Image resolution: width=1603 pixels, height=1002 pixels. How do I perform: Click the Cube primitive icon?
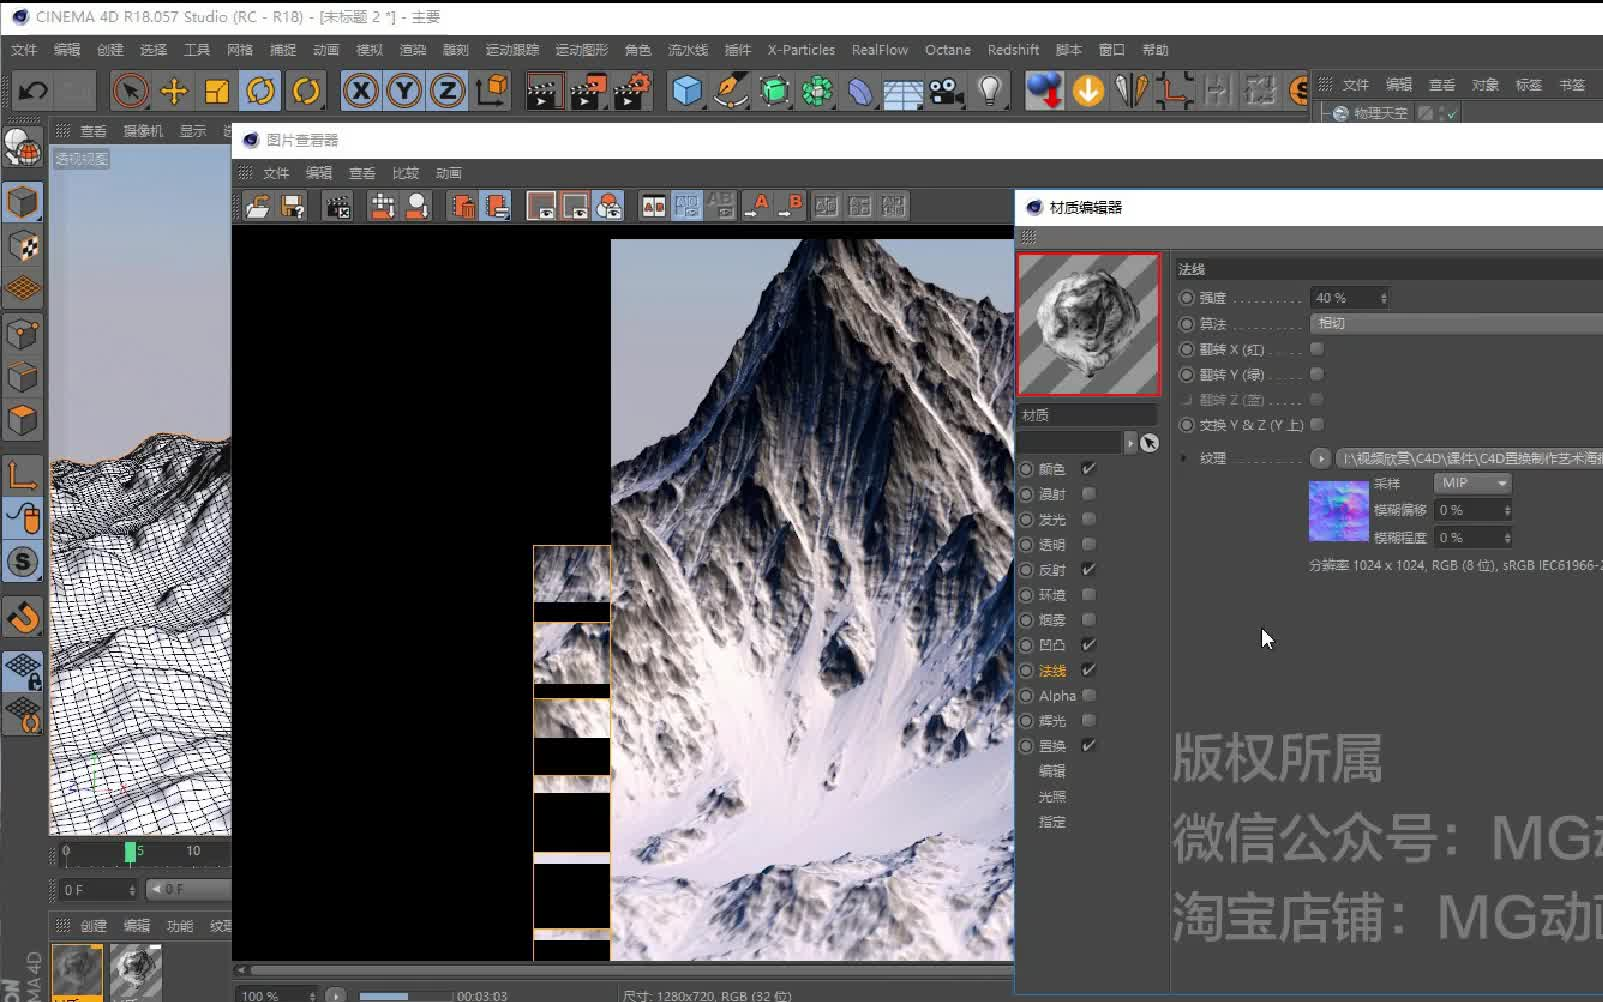coord(686,91)
